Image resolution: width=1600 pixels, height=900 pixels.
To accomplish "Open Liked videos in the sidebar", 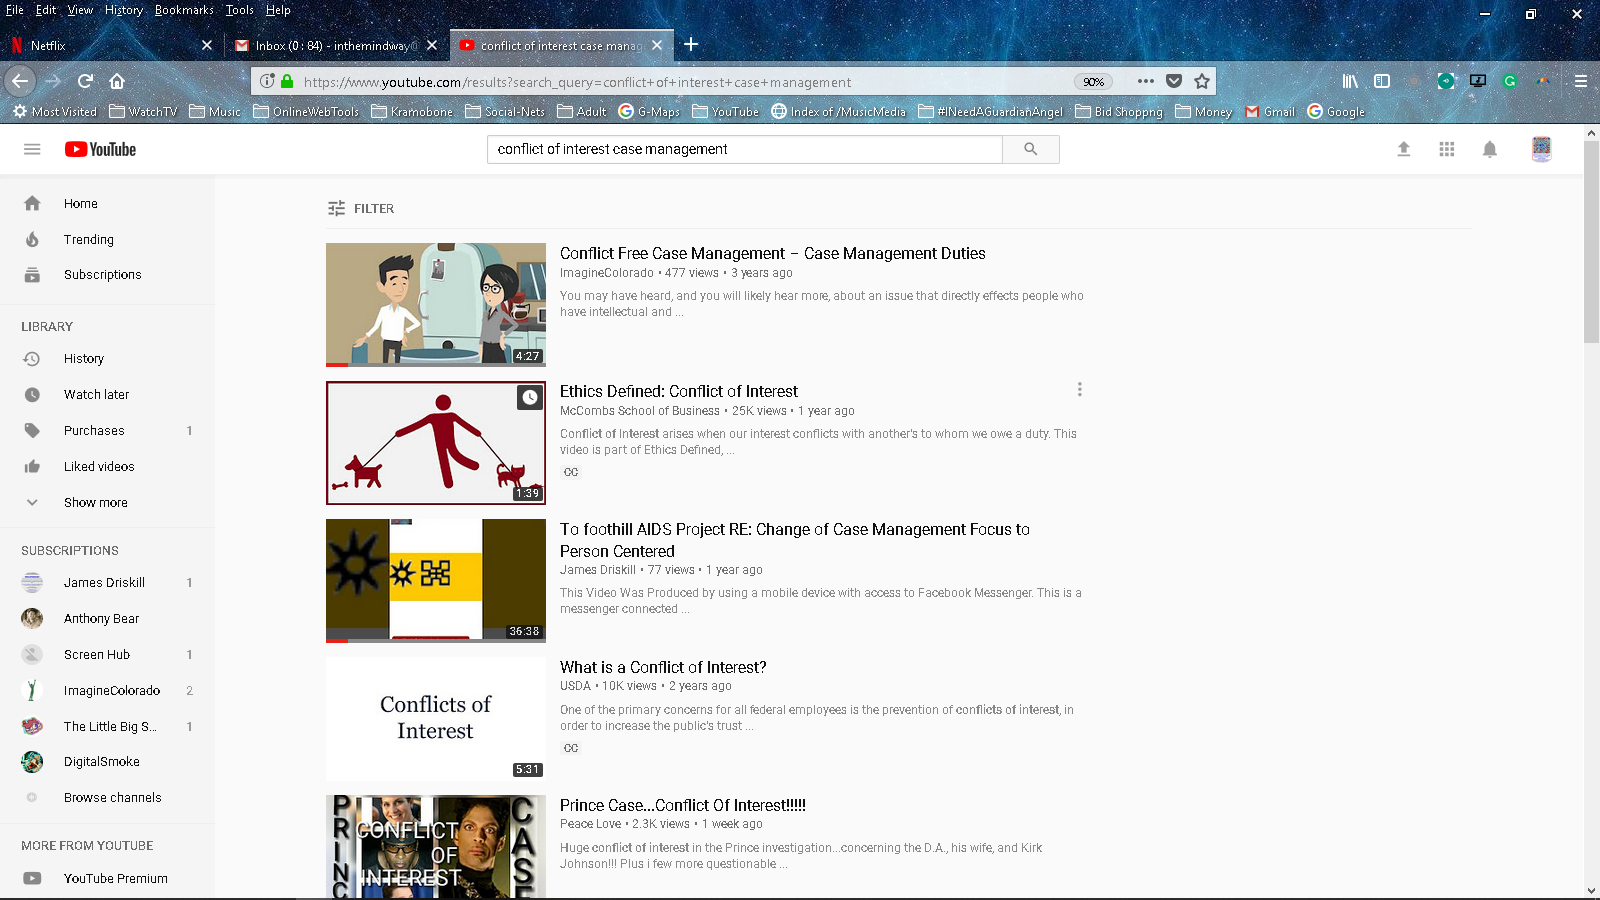I will click(108, 466).
